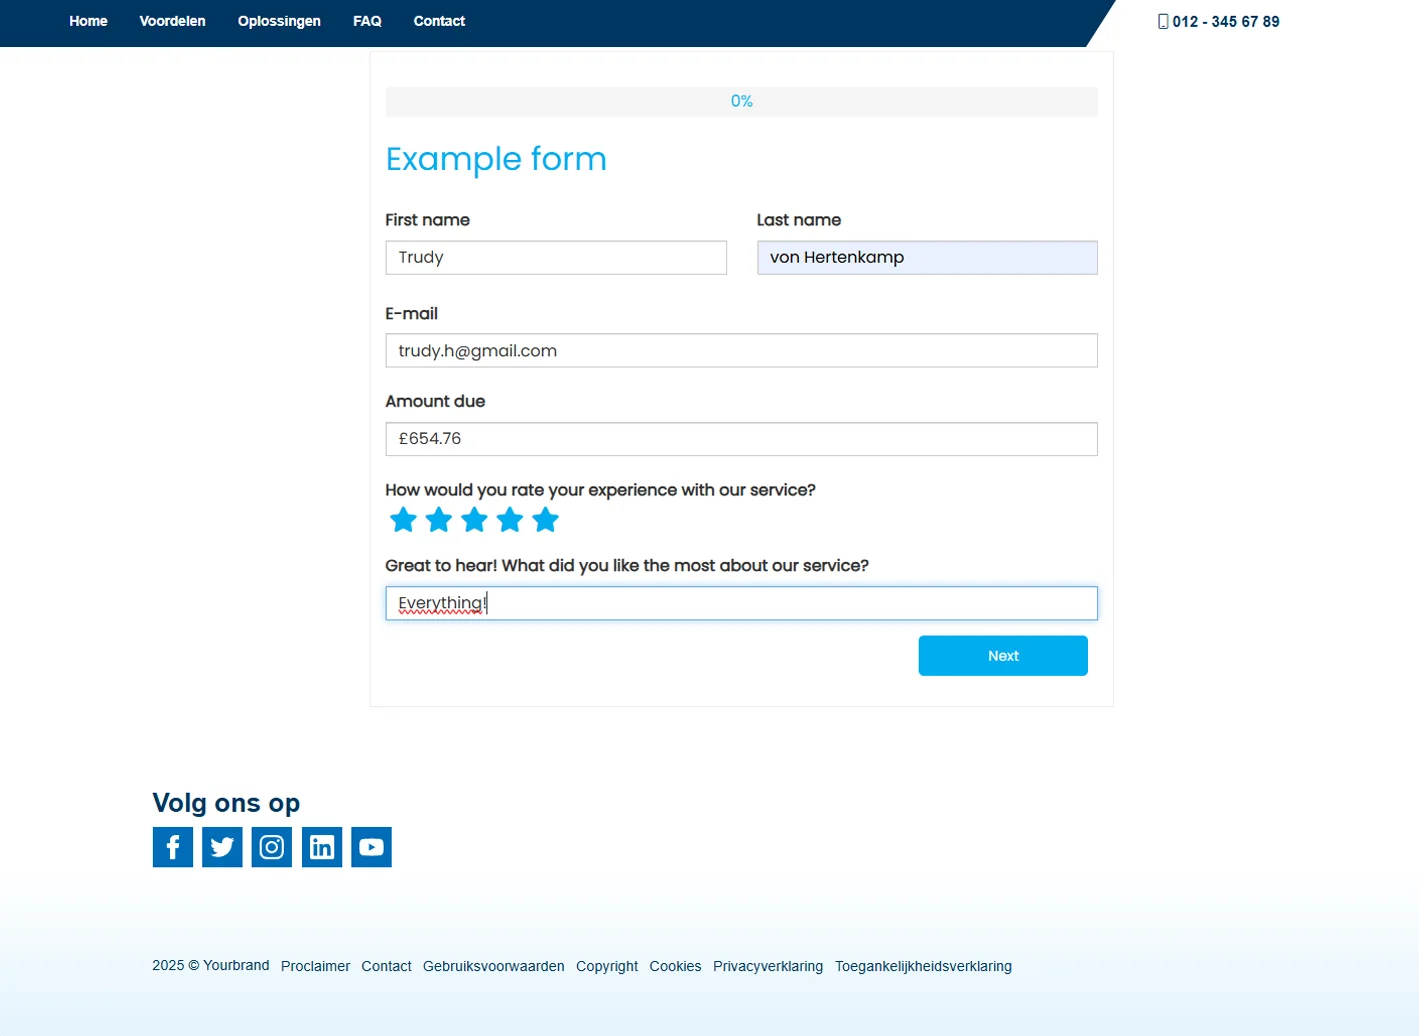Open the Facebook page icon

(172, 846)
